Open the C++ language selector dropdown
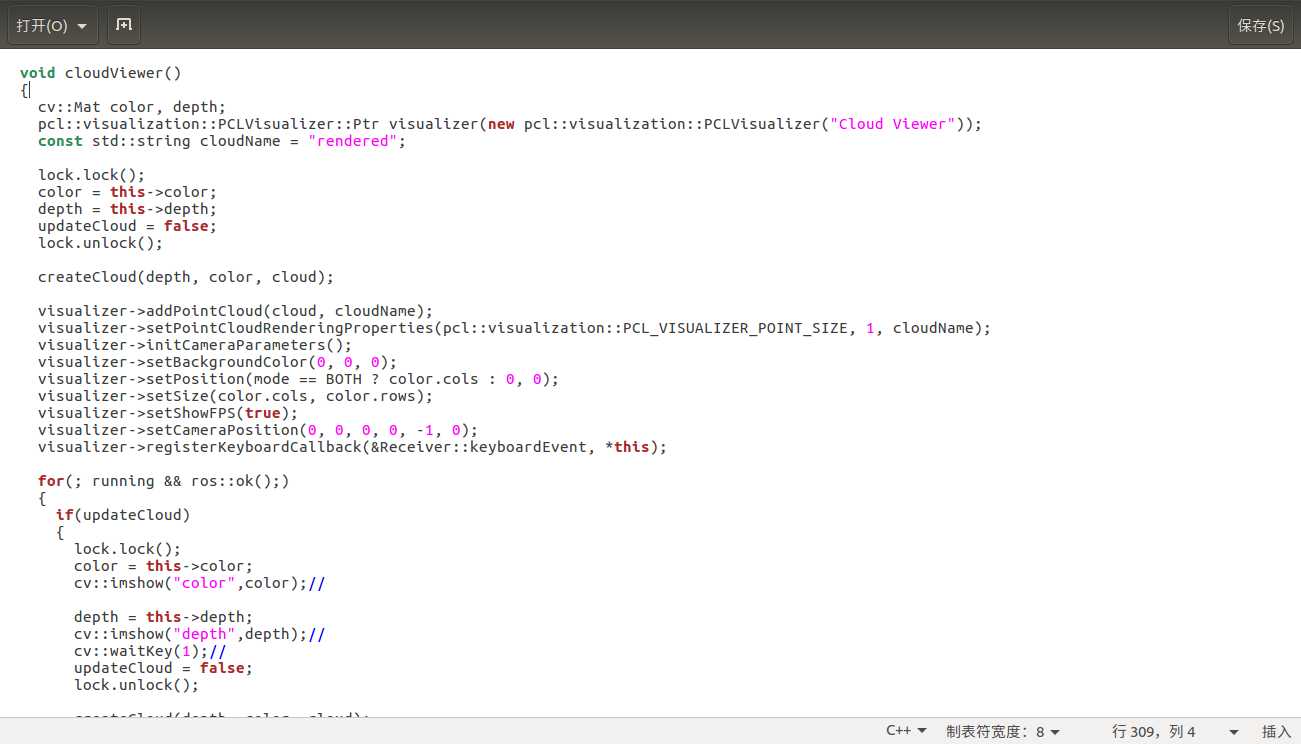This screenshot has width=1301, height=744. click(x=906, y=731)
